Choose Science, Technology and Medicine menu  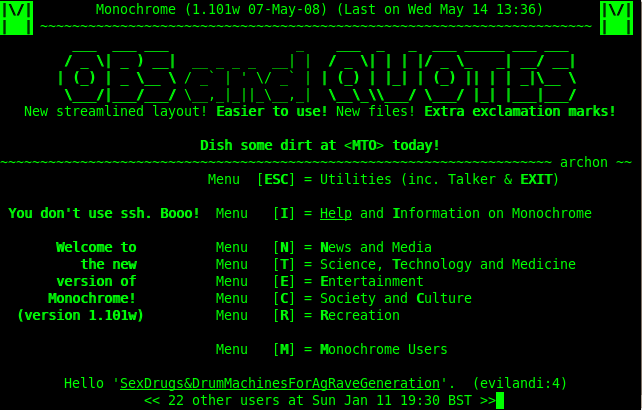(x=447, y=265)
